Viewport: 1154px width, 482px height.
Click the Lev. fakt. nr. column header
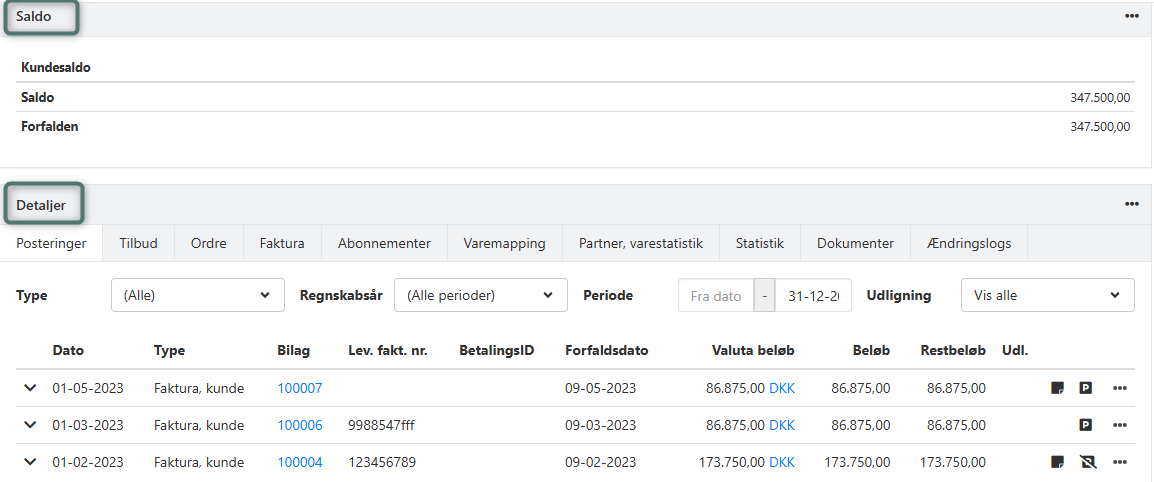point(388,351)
